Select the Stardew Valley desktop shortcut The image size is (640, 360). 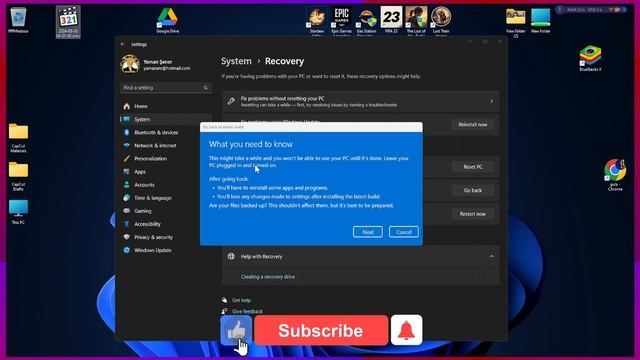[316, 21]
